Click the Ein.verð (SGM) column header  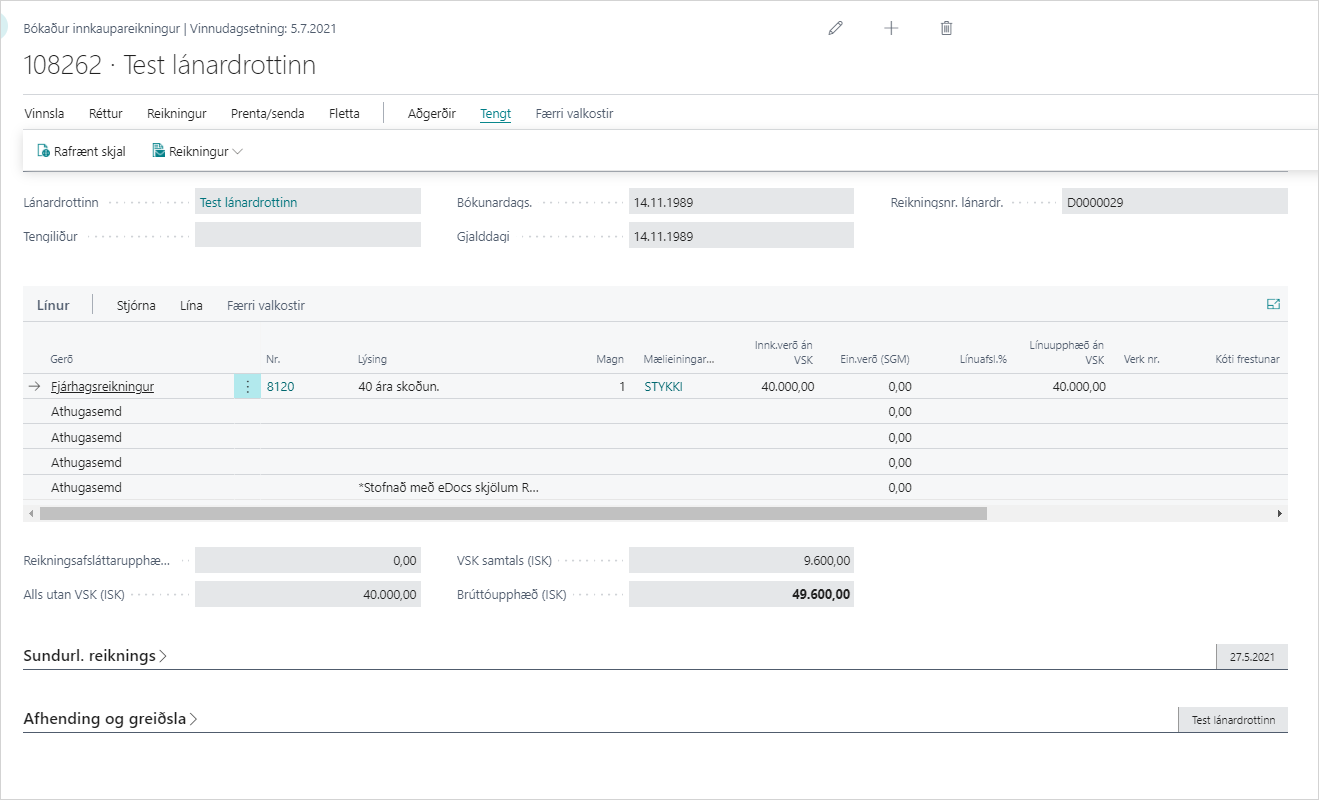click(x=874, y=359)
